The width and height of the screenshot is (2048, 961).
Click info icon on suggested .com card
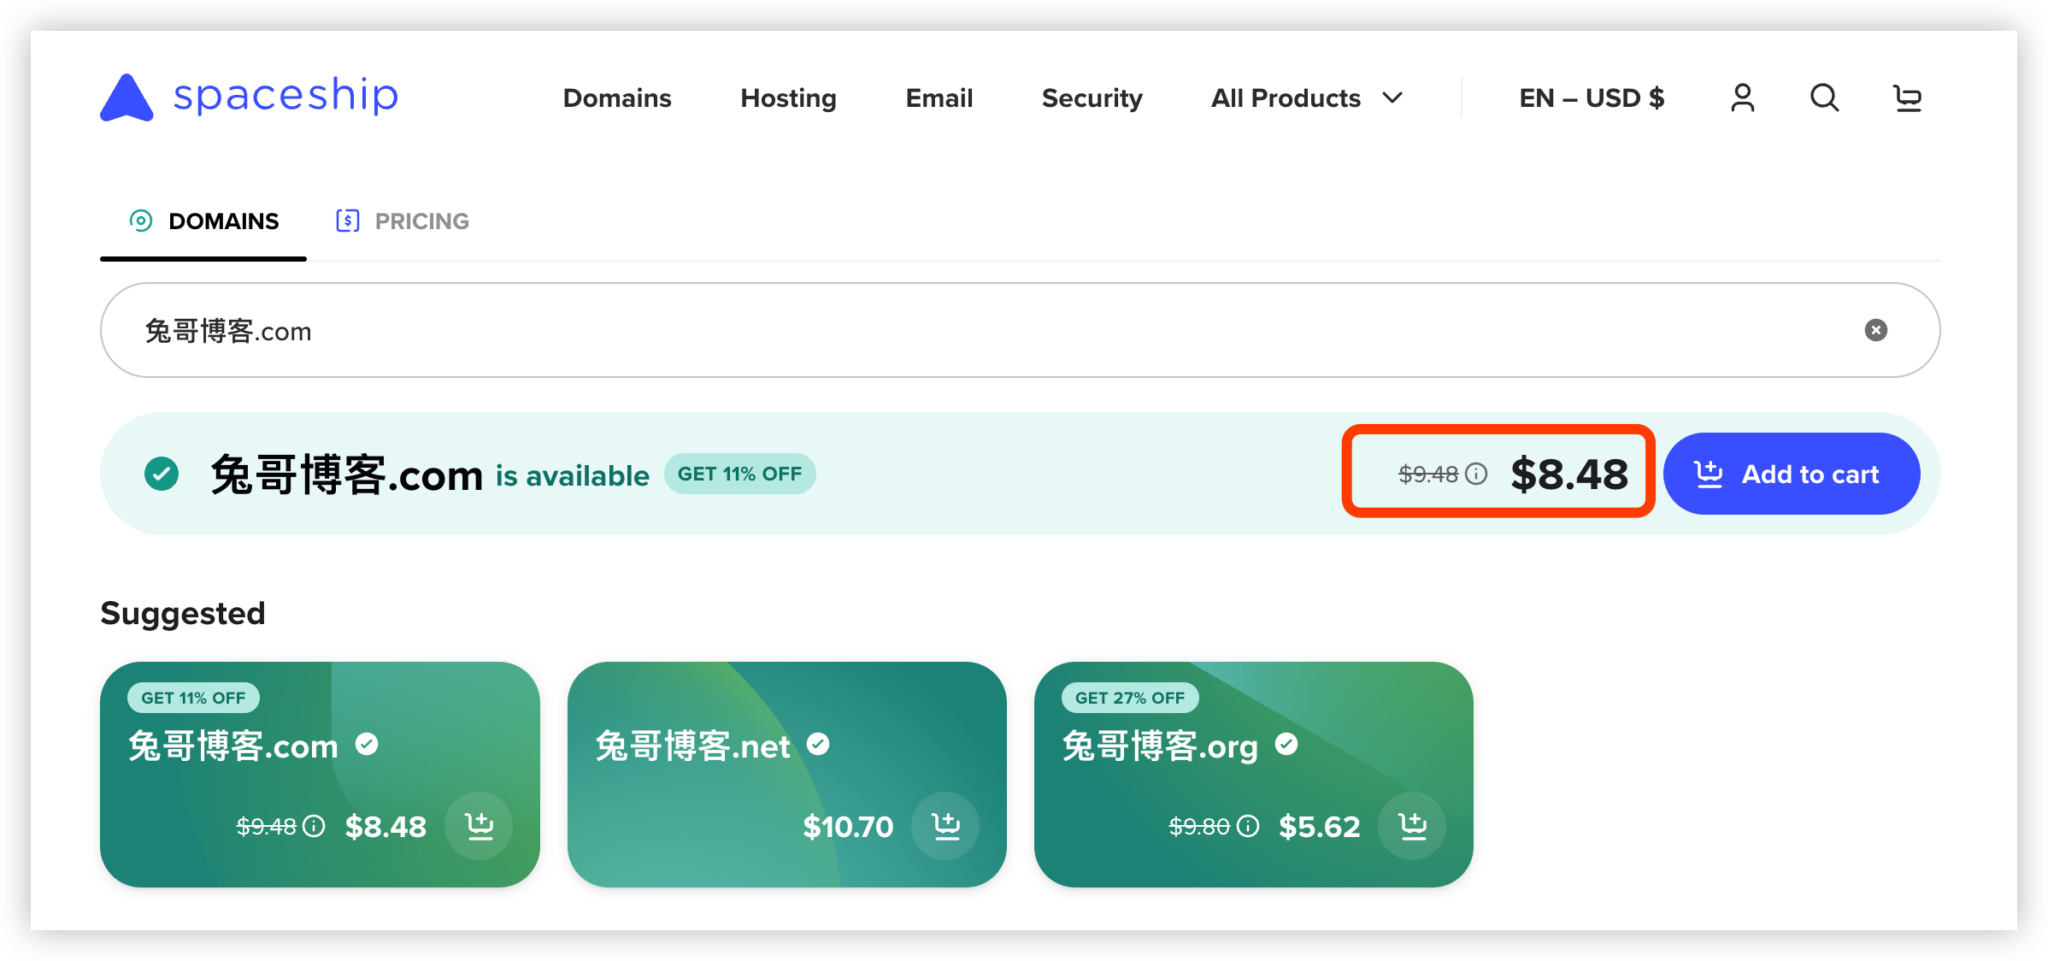coord(314,826)
